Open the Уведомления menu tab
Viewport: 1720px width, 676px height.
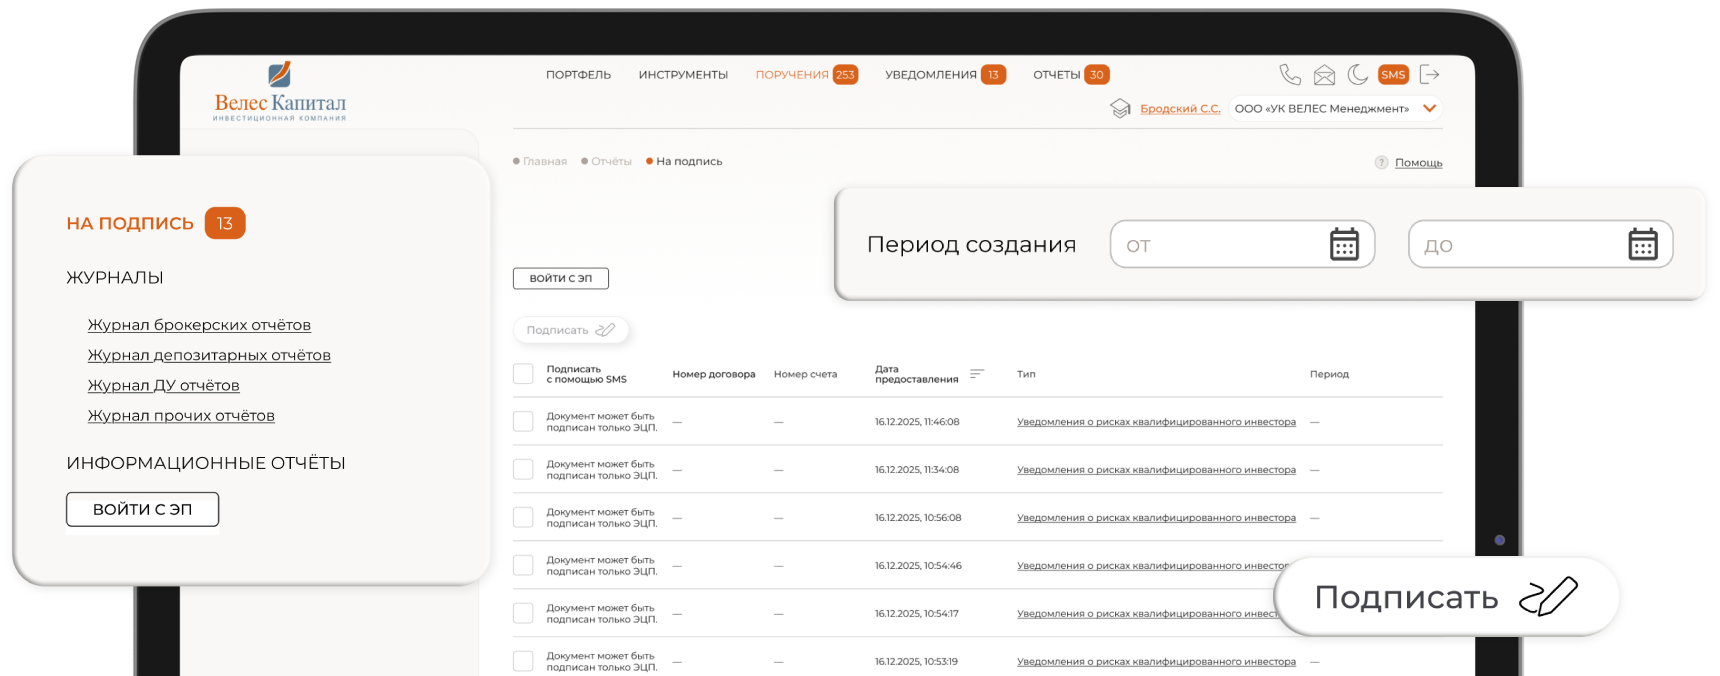coord(930,75)
